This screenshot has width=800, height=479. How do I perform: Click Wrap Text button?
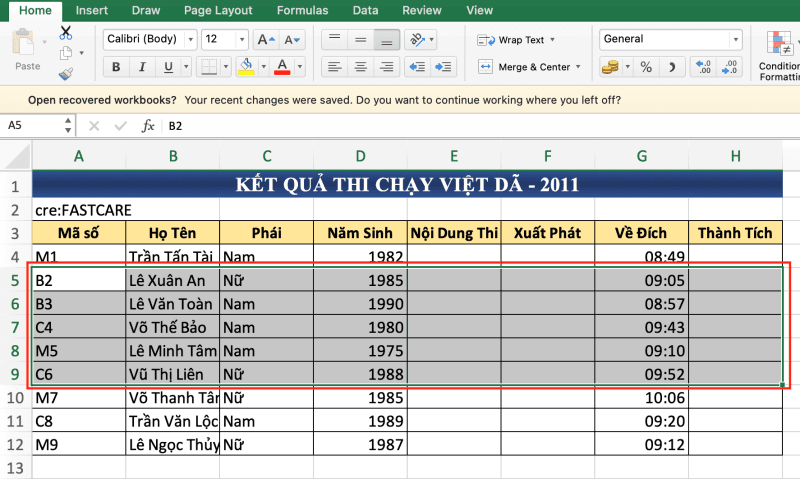click(510, 40)
